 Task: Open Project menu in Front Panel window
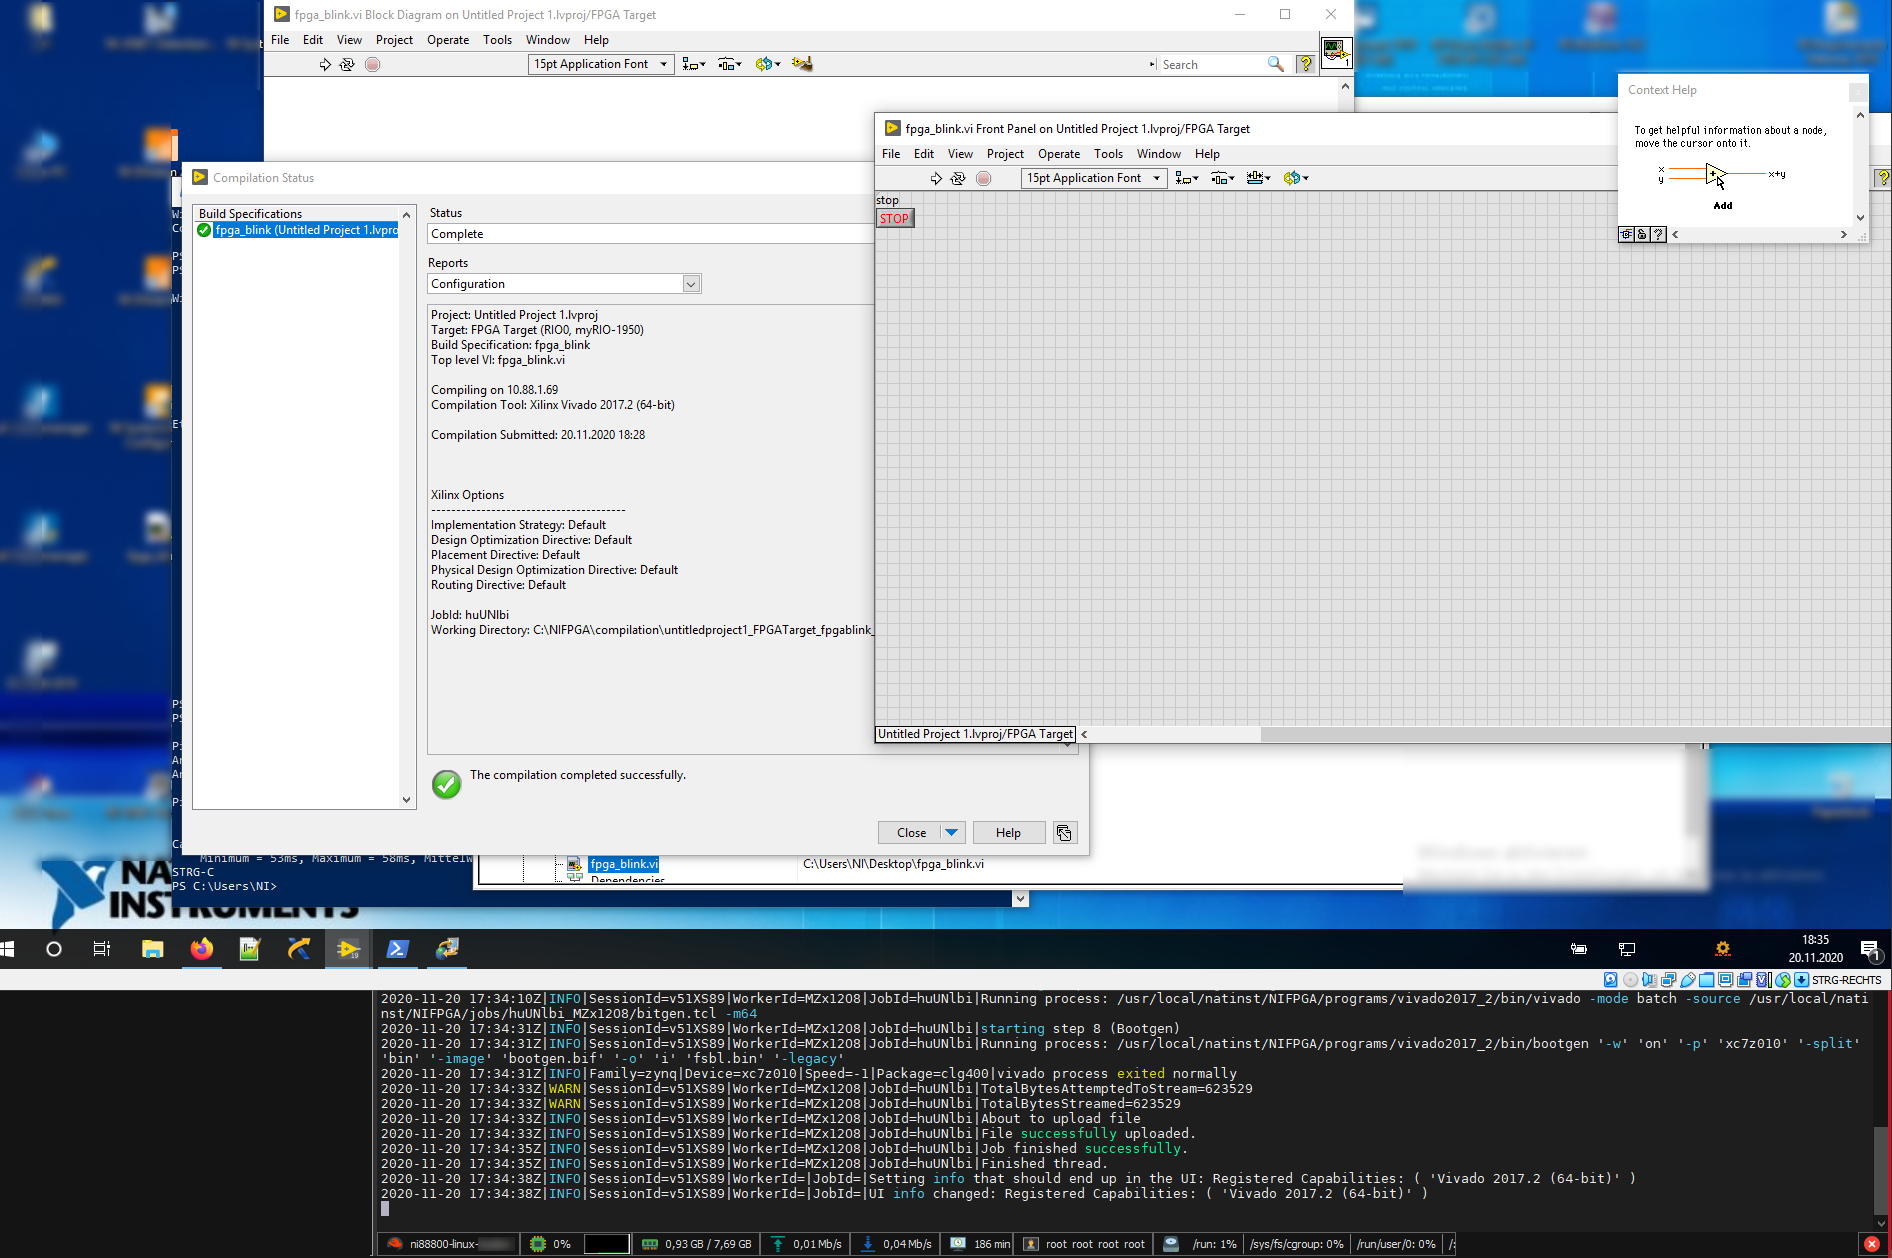click(x=1005, y=154)
